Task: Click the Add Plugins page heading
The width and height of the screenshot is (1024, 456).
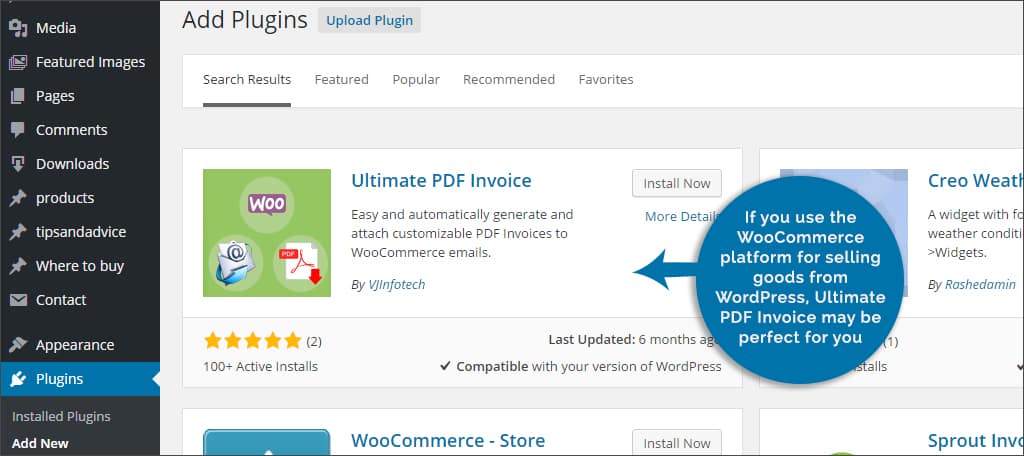Action: (x=245, y=20)
